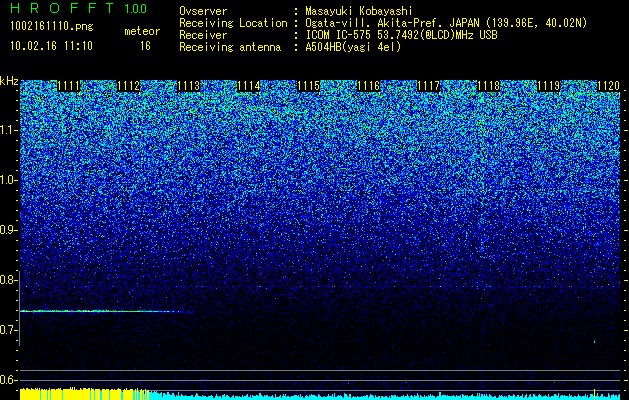Viewport: 629px width, 400px height.
Task: Click the ICOM IC-575 receiver text
Action: coord(401,35)
